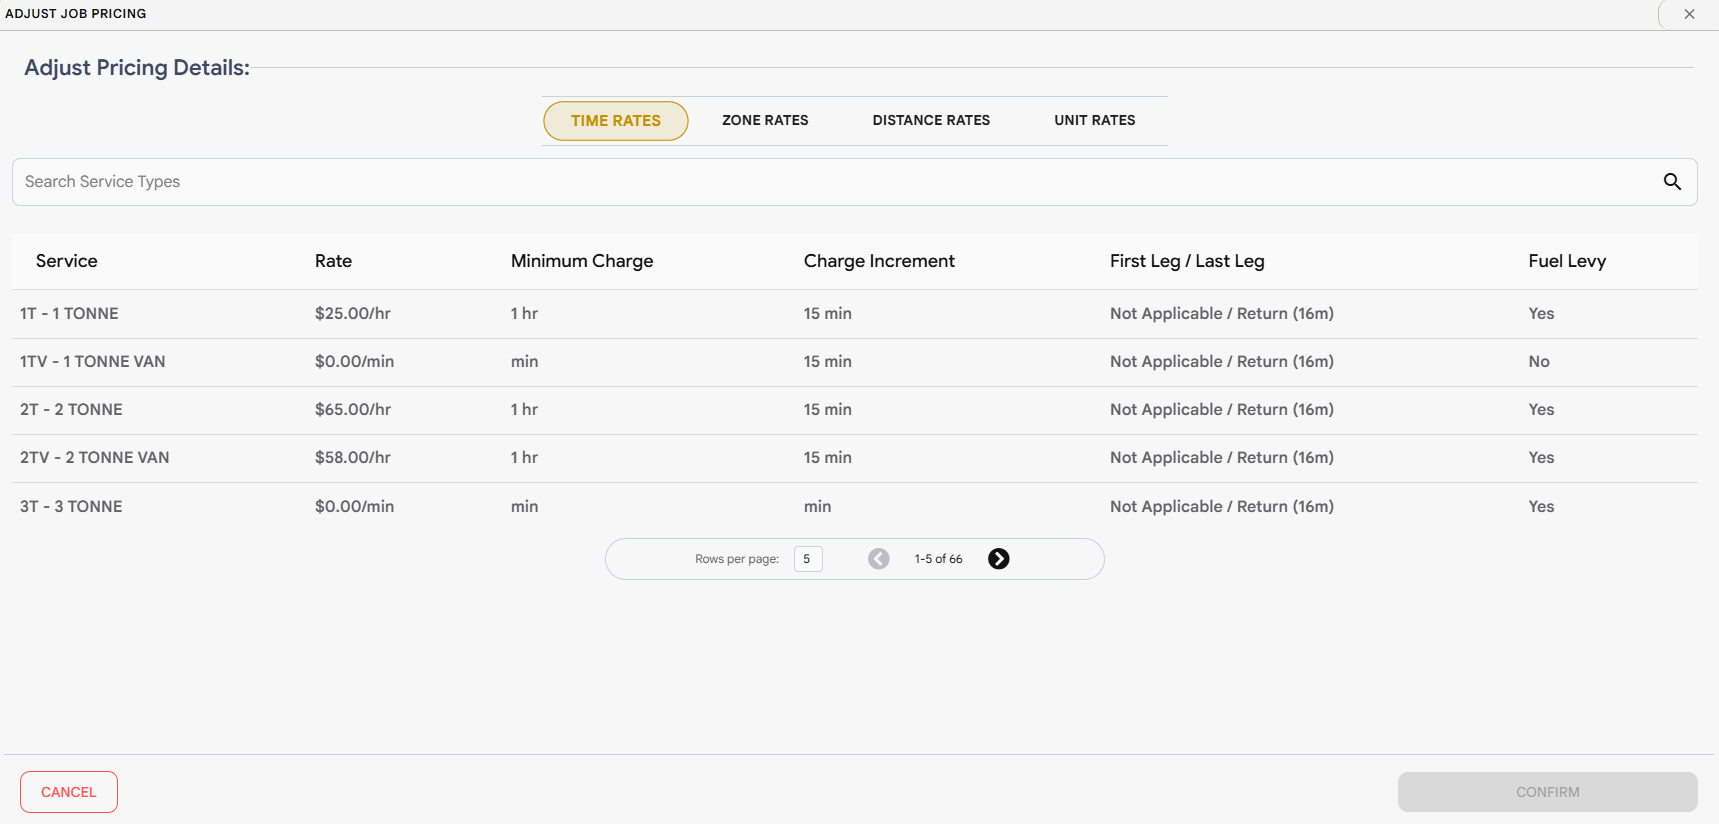Image resolution: width=1719 pixels, height=824 pixels.
Task: Select the 3T - 3 TONNE row
Action: pyautogui.click(x=855, y=507)
